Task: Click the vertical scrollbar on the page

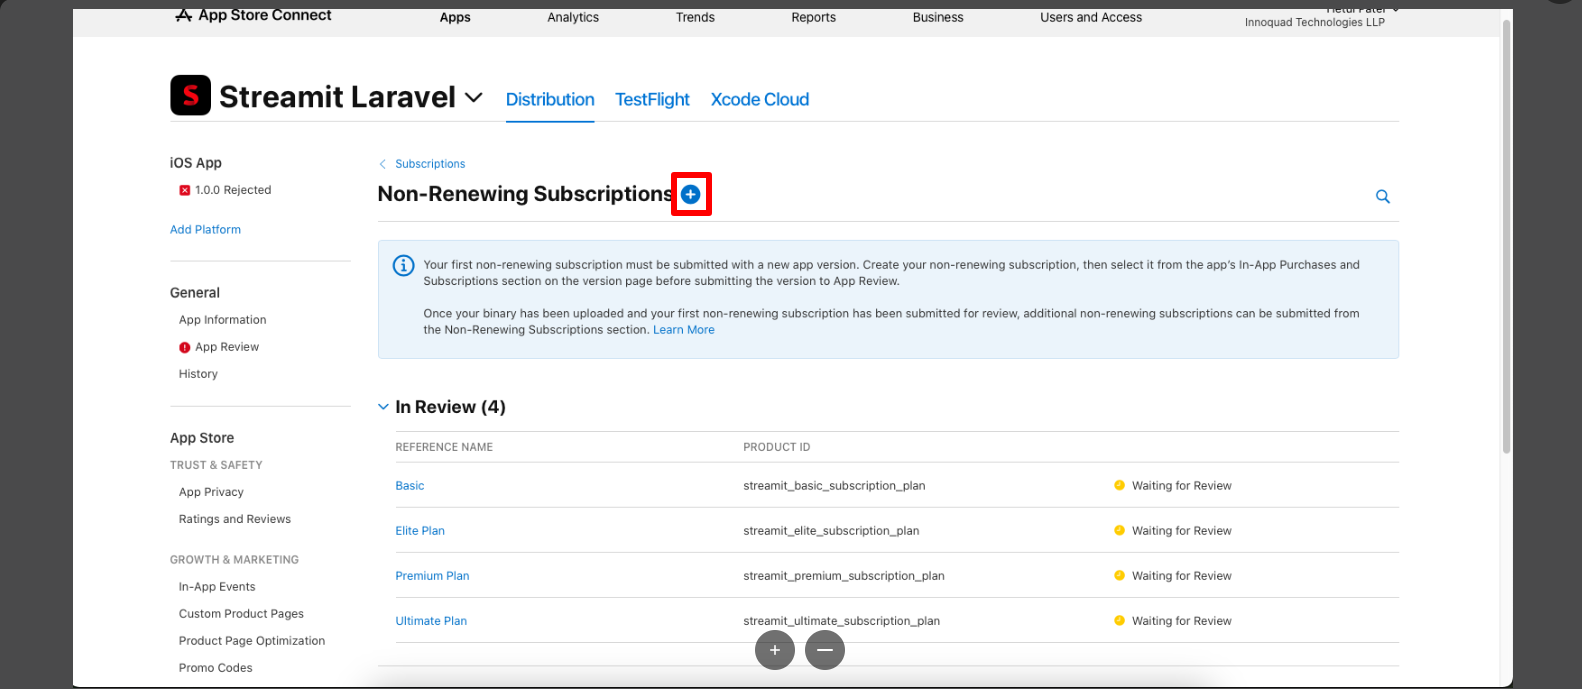Action: (x=1507, y=236)
